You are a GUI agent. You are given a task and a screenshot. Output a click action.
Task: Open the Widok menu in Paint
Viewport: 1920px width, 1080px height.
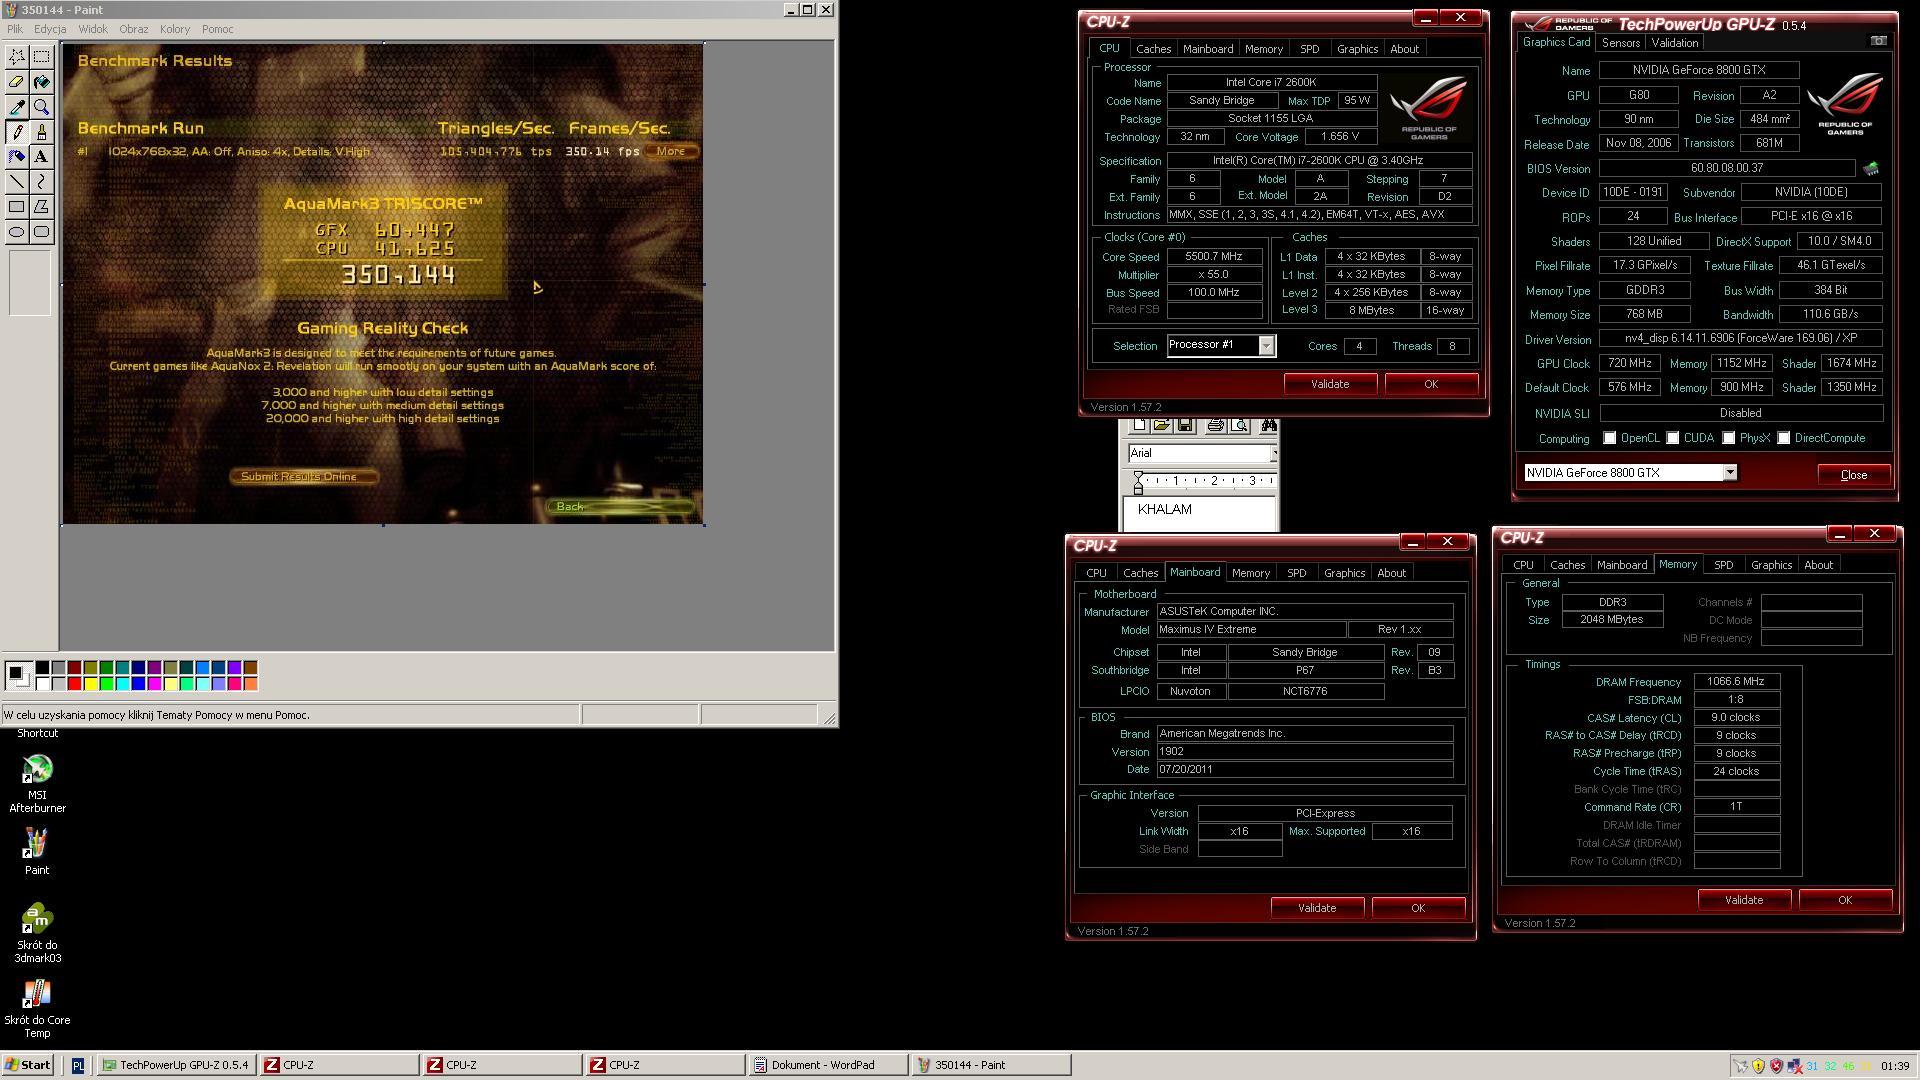pos(93,29)
